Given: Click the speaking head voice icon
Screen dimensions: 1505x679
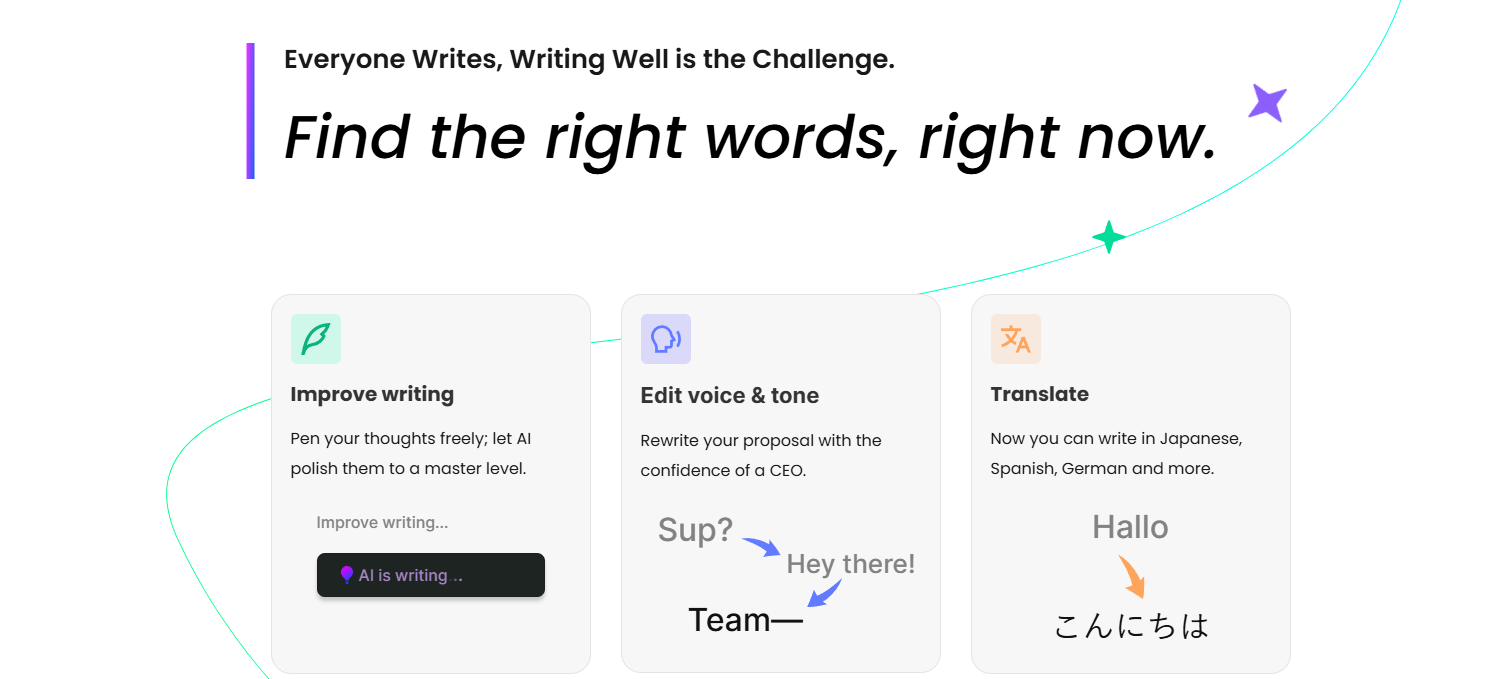Looking at the screenshot, I should 666,339.
